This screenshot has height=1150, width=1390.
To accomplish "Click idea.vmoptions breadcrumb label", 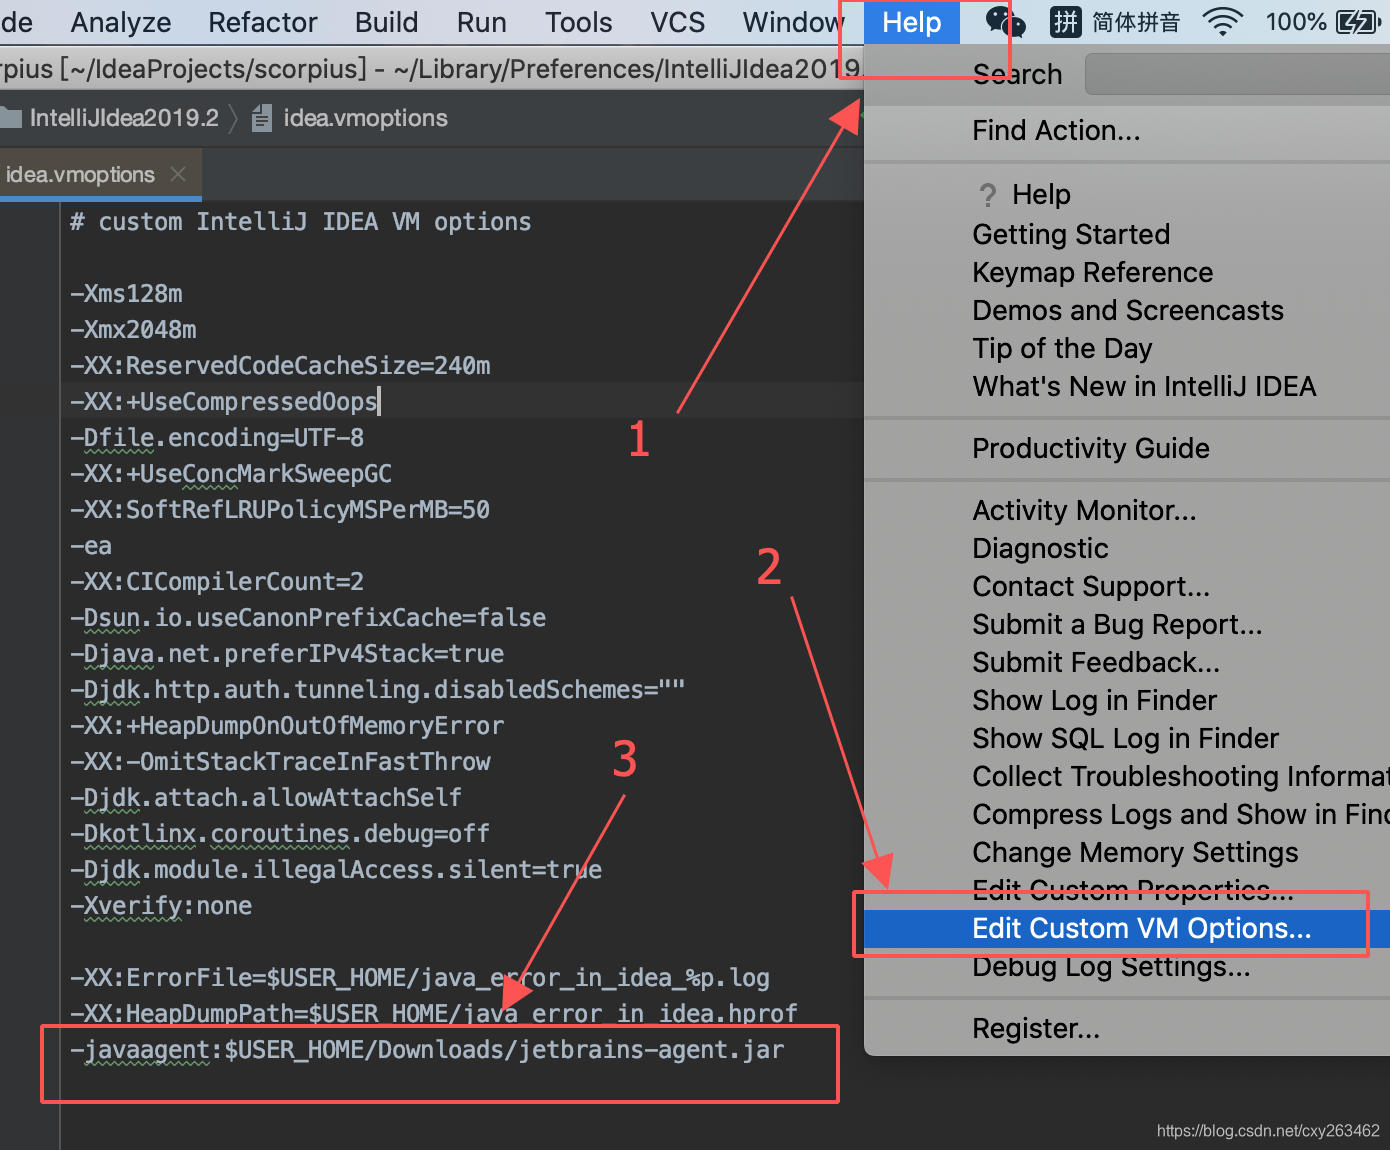I will click(365, 118).
